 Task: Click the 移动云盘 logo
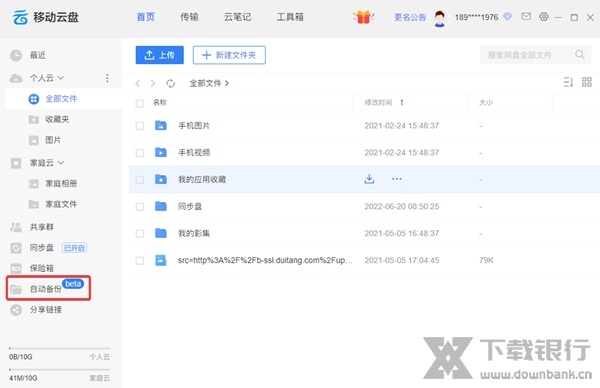(46, 17)
